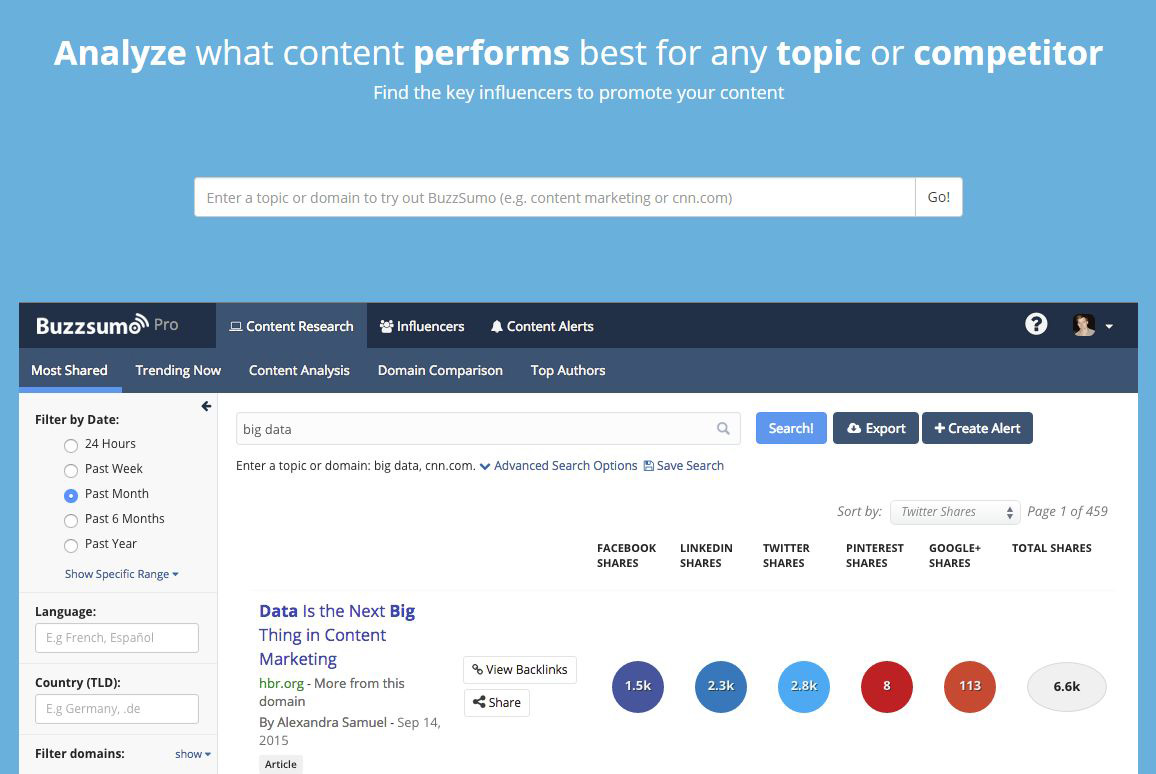This screenshot has width=1156, height=774.
Task: Click the Google+ Shares column header
Action: click(955, 555)
